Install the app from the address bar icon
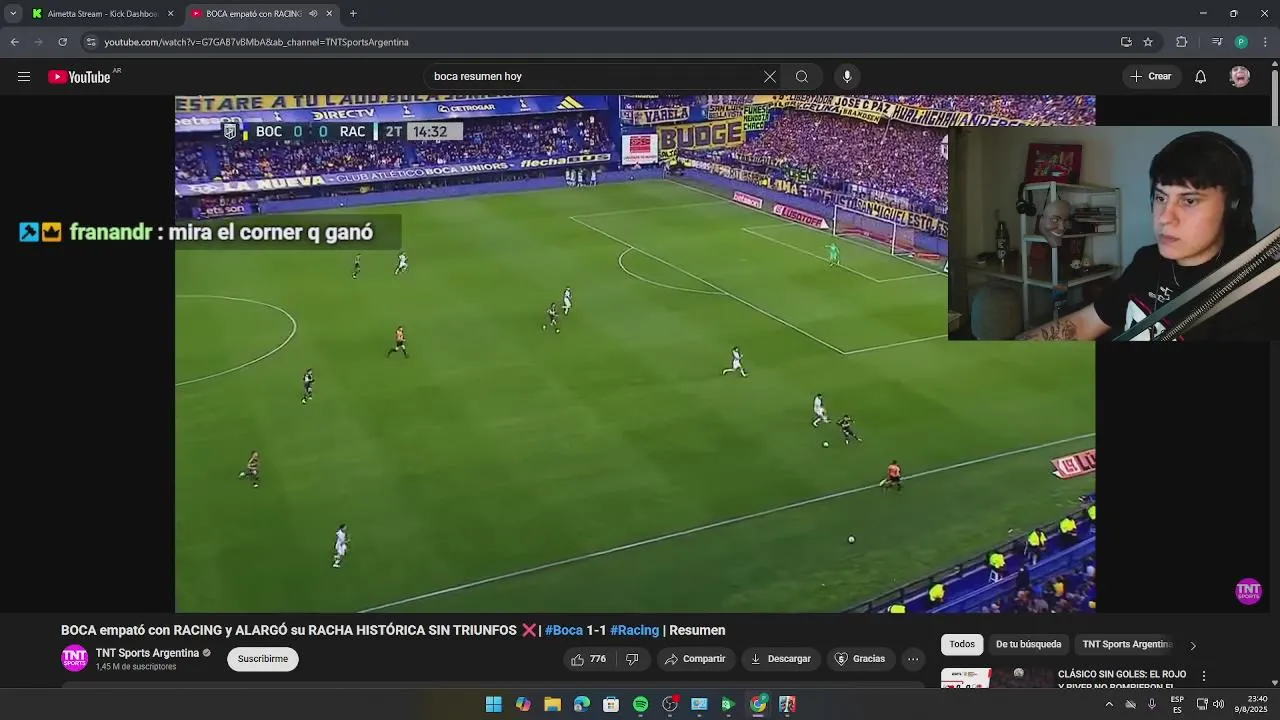 [1126, 42]
